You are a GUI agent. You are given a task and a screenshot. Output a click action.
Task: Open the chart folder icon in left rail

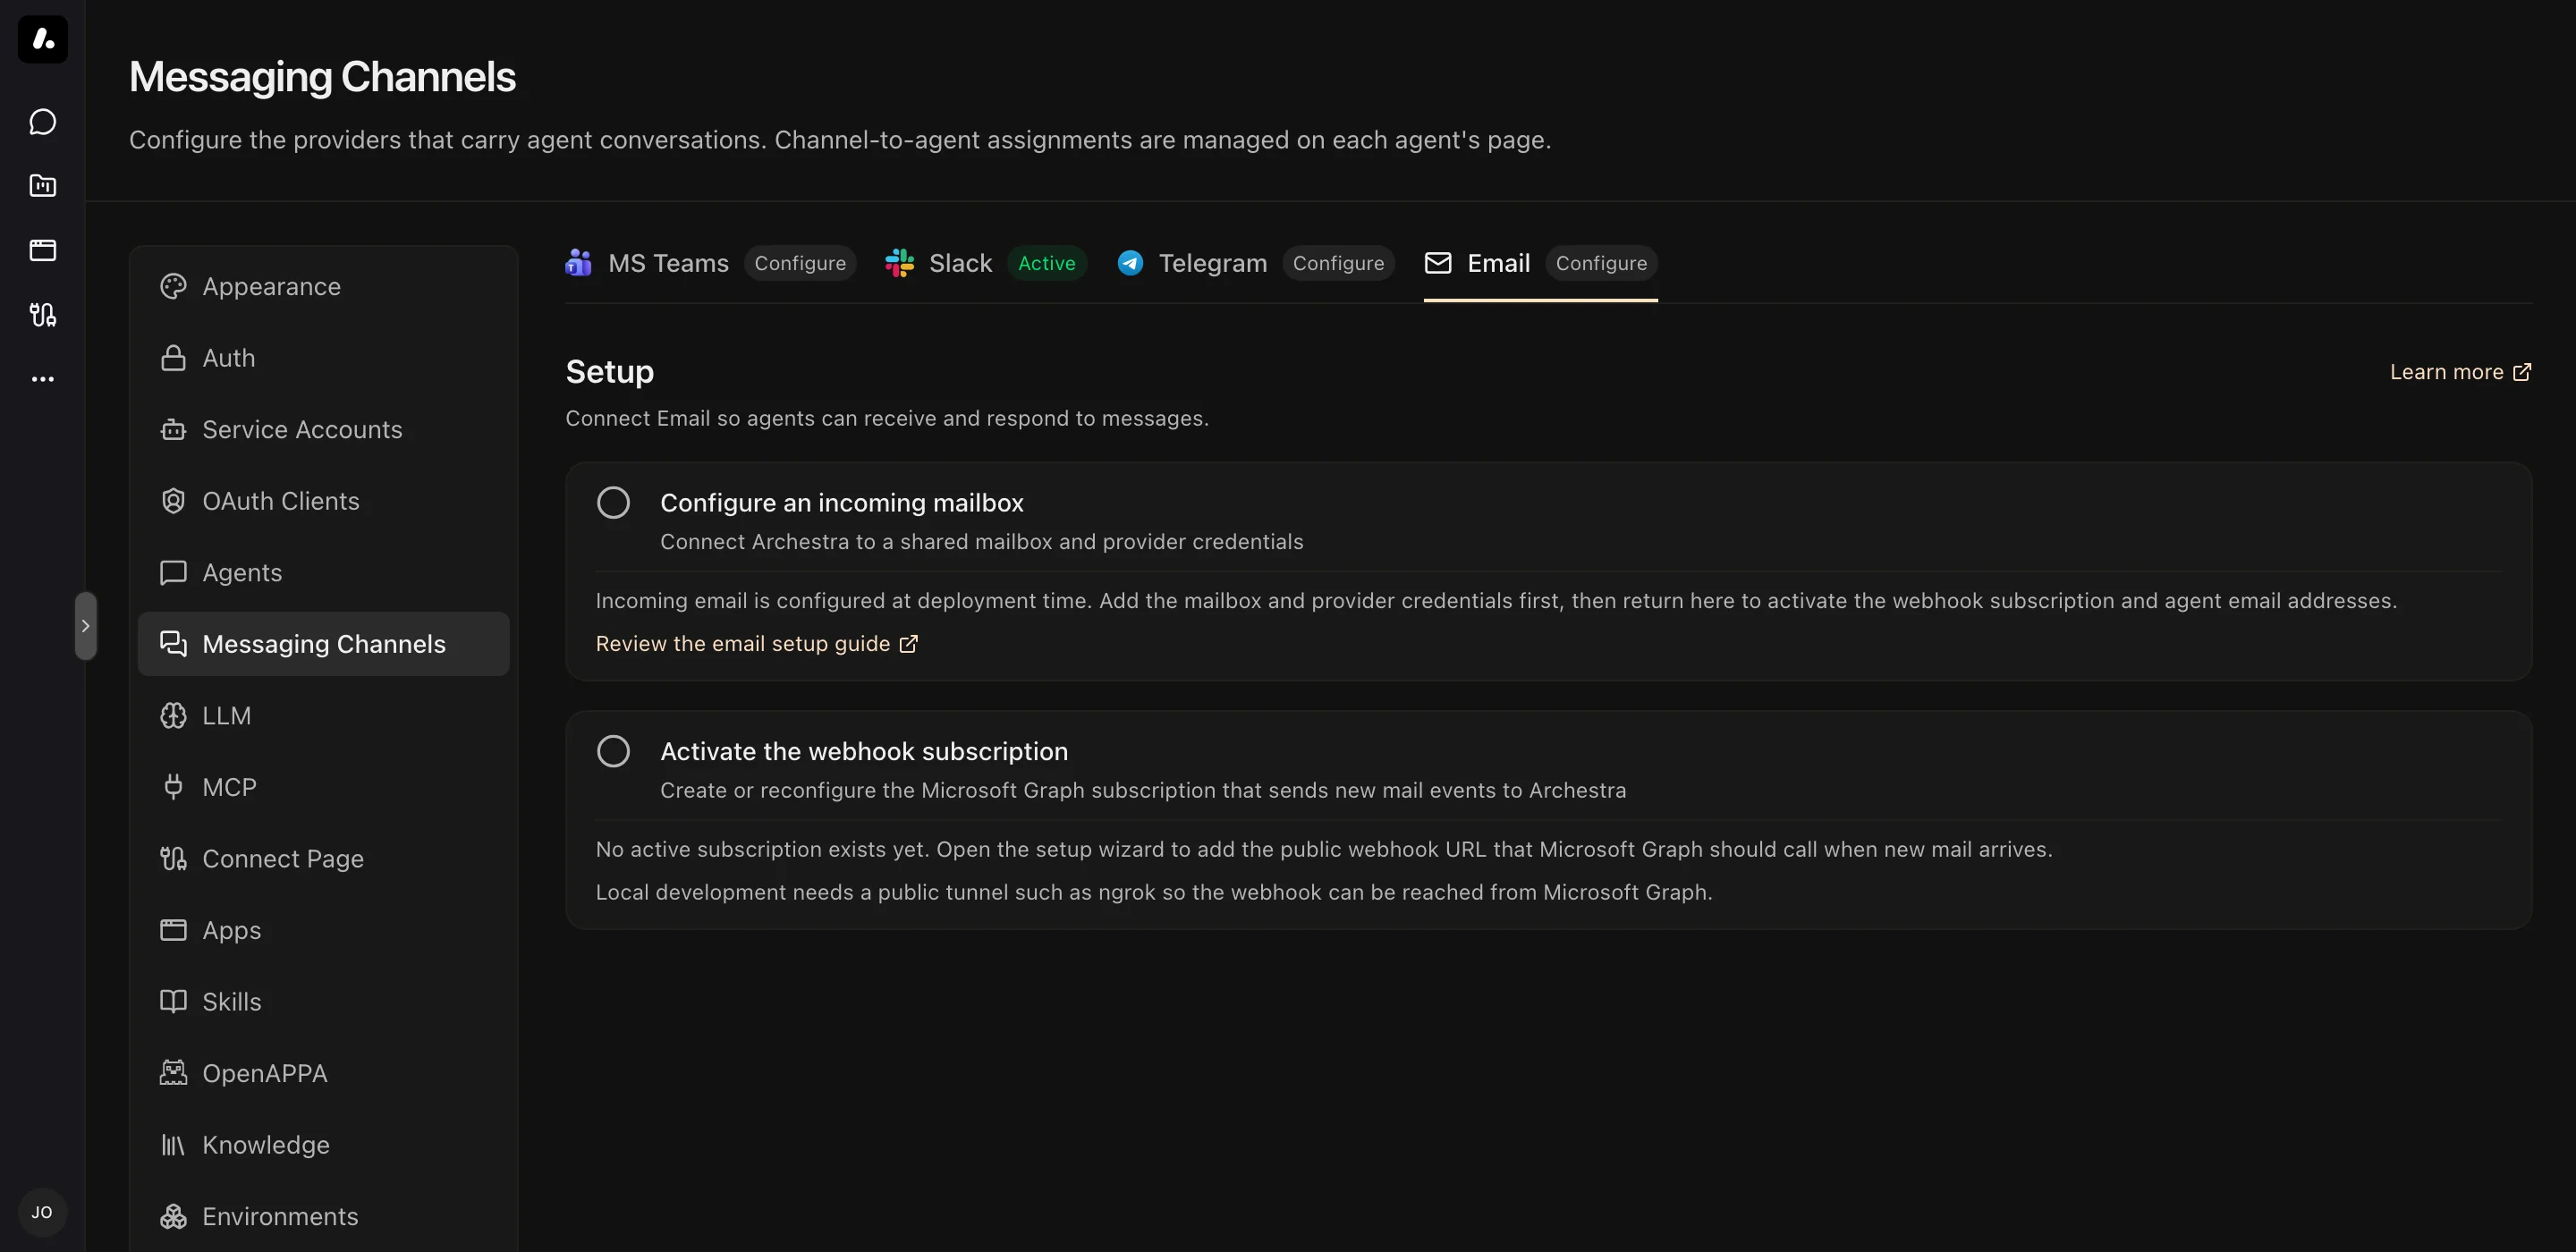(43, 186)
